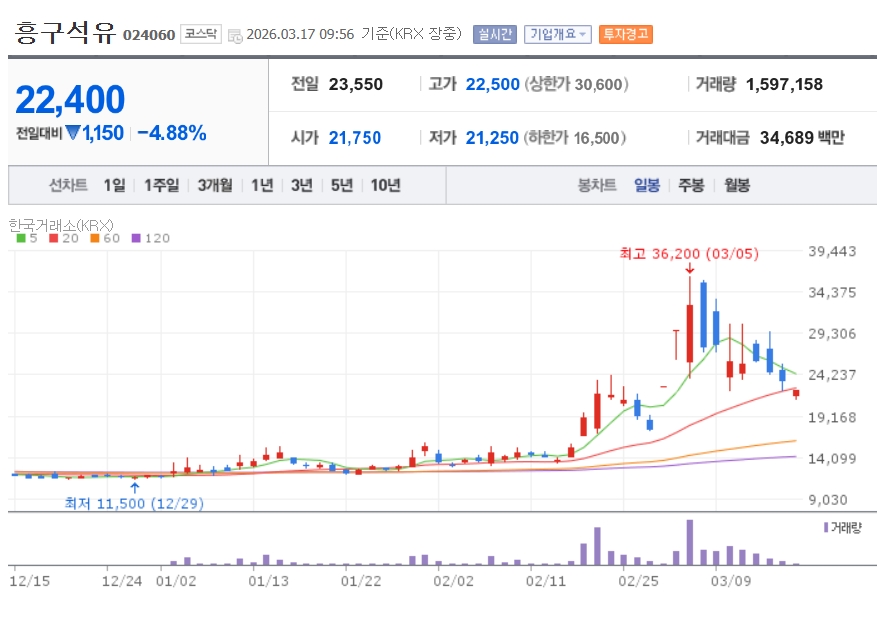Click the orange 60-day moving average swatch
Image resolution: width=877 pixels, height=626 pixels.
95,238
